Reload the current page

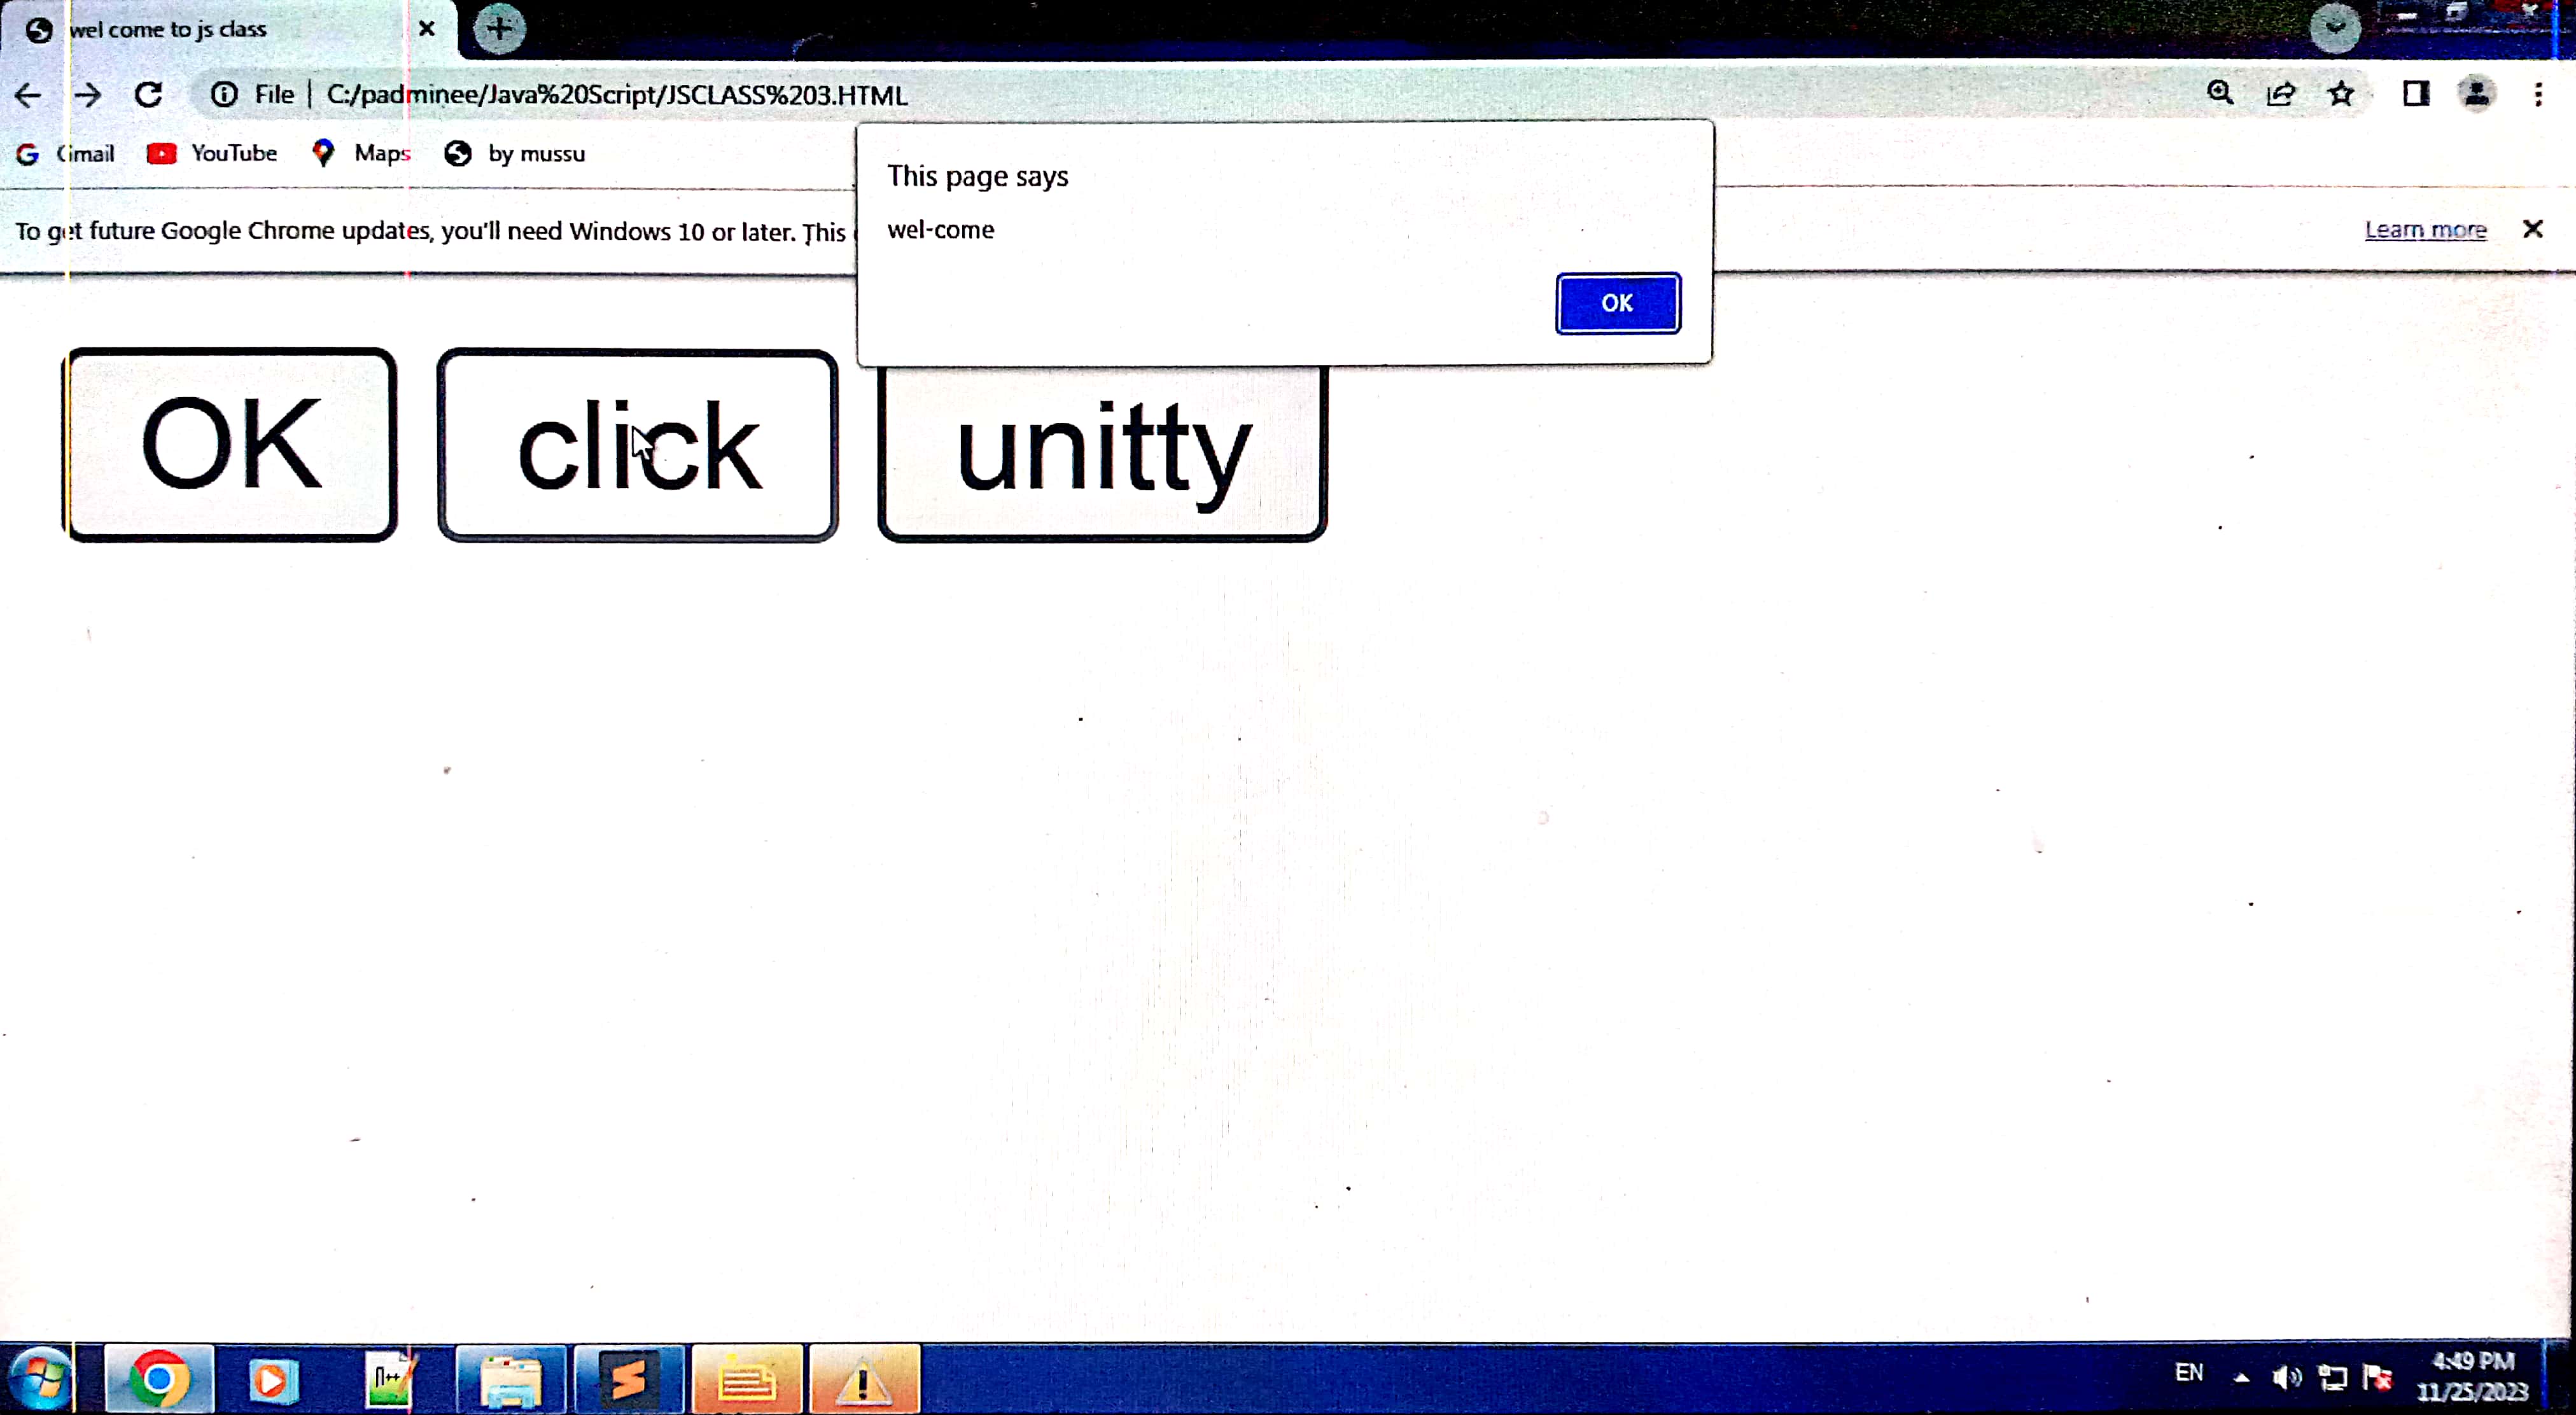click(149, 95)
